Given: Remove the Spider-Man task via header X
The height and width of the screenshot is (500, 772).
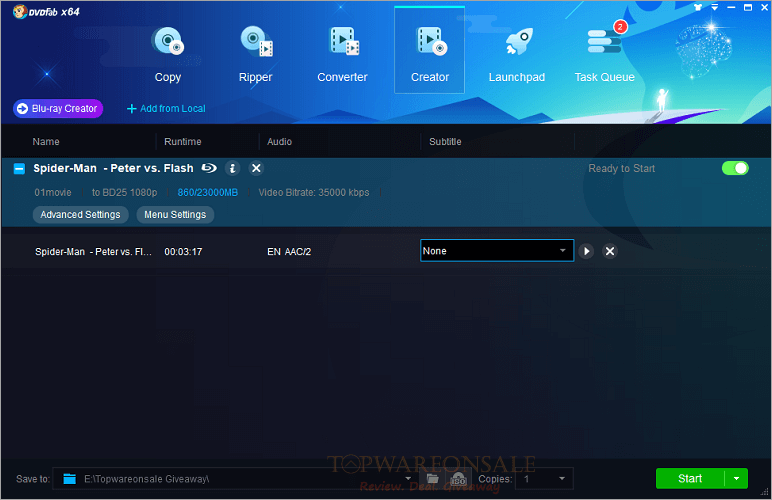Looking at the screenshot, I should pyautogui.click(x=256, y=169).
